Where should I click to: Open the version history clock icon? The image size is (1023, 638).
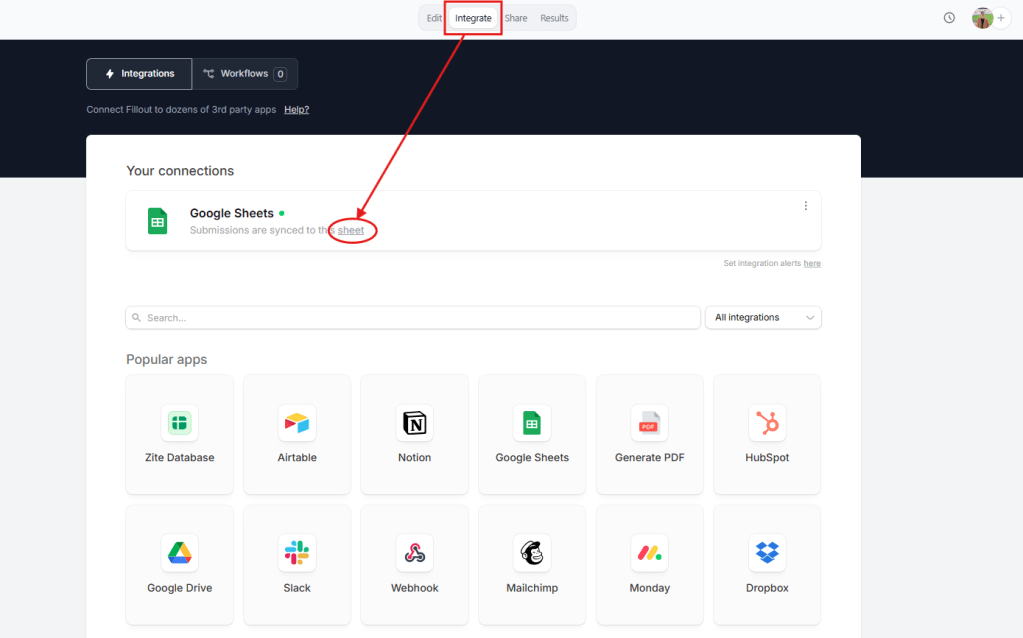949,18
